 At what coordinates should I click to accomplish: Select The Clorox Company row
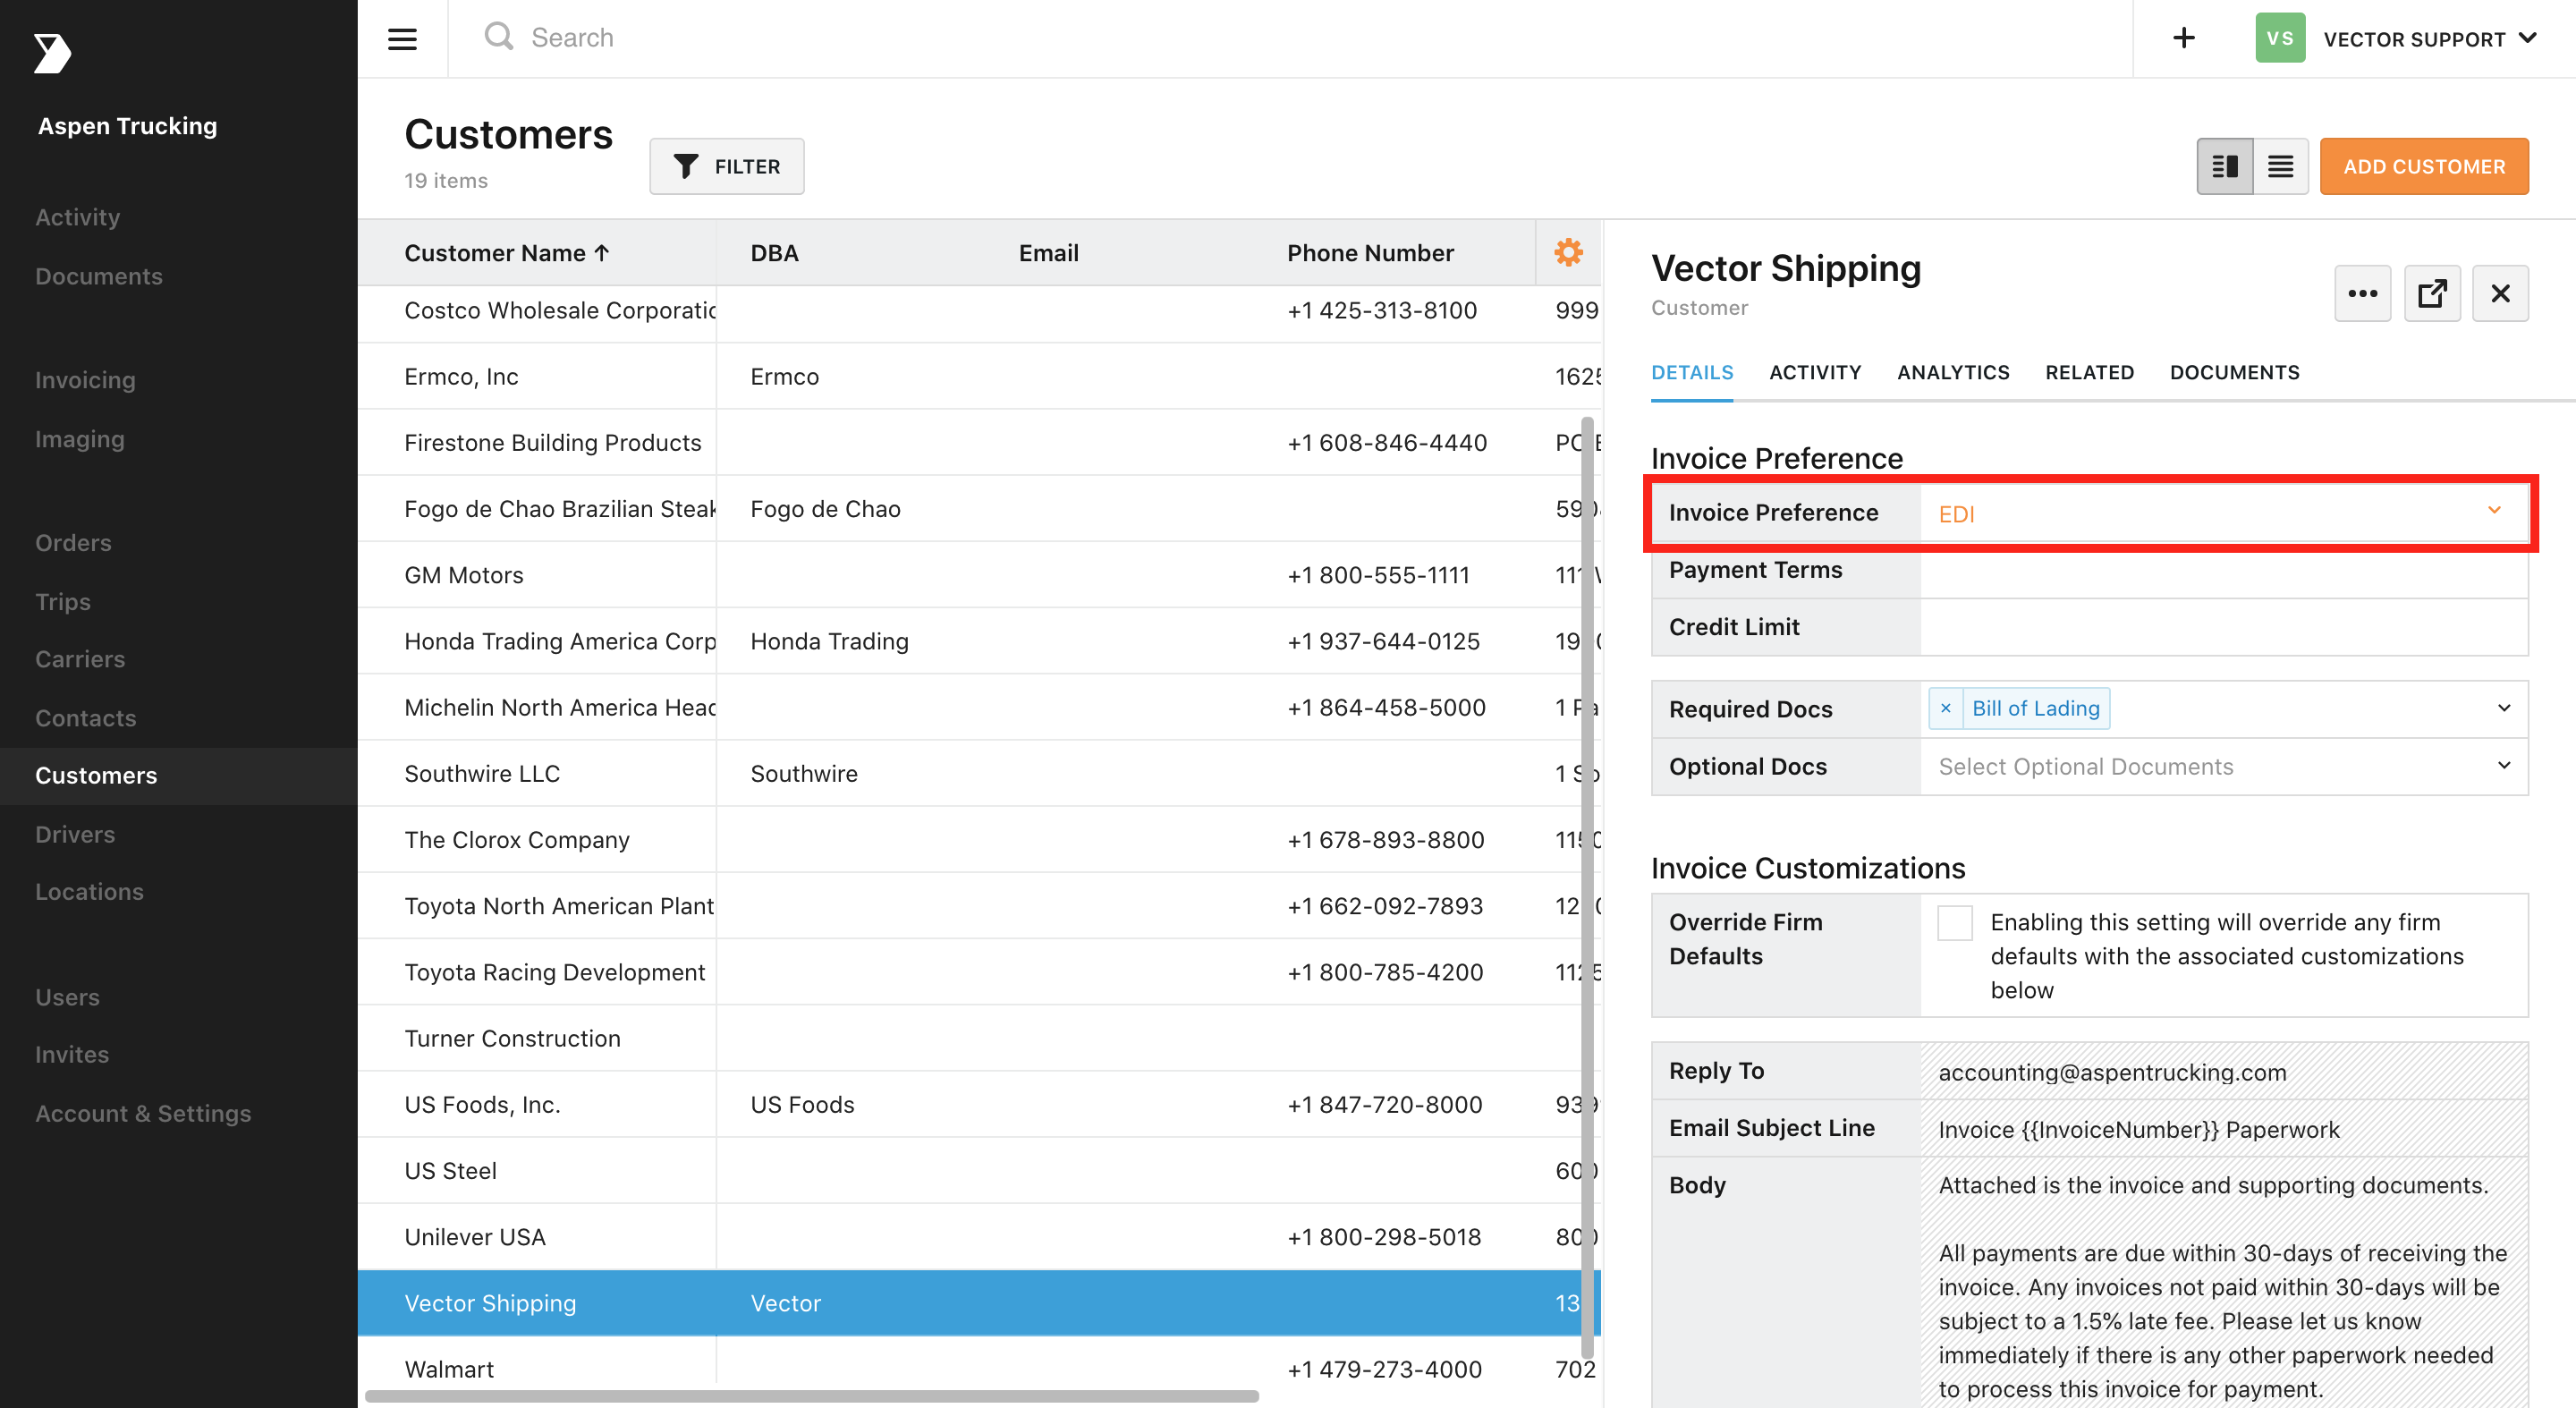point(980,840)
